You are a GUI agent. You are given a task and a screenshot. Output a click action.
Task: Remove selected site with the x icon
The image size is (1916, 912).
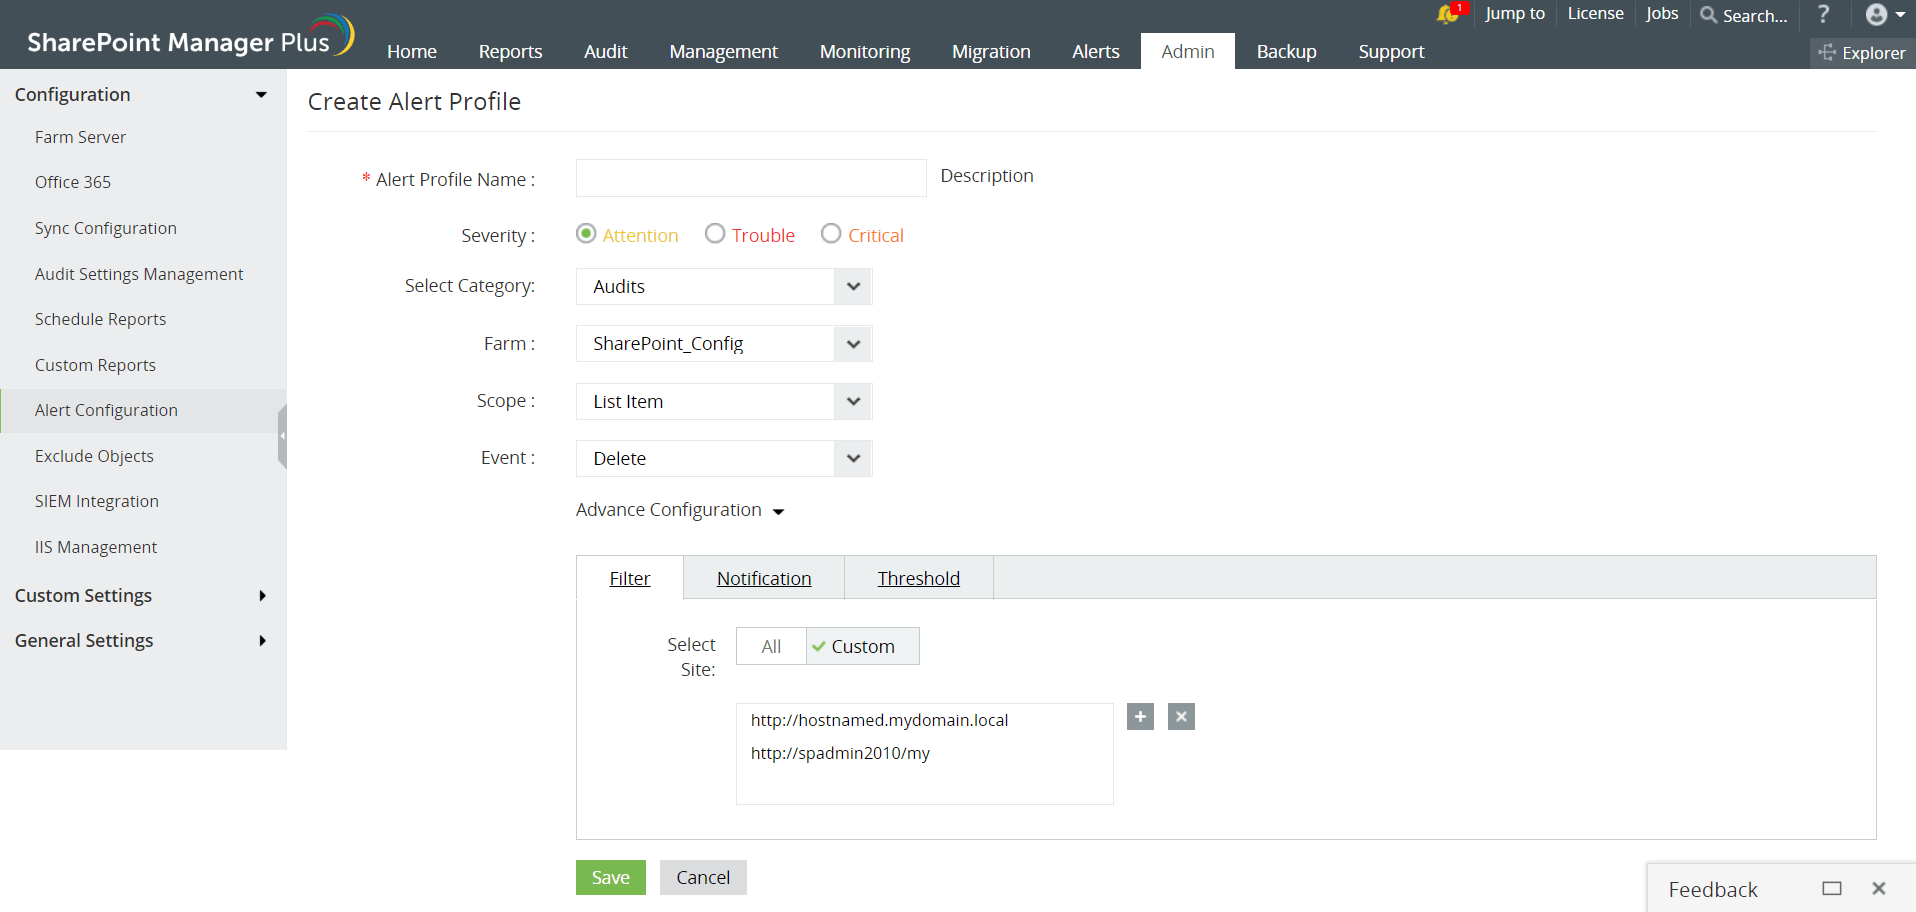tap(1181, 717)
